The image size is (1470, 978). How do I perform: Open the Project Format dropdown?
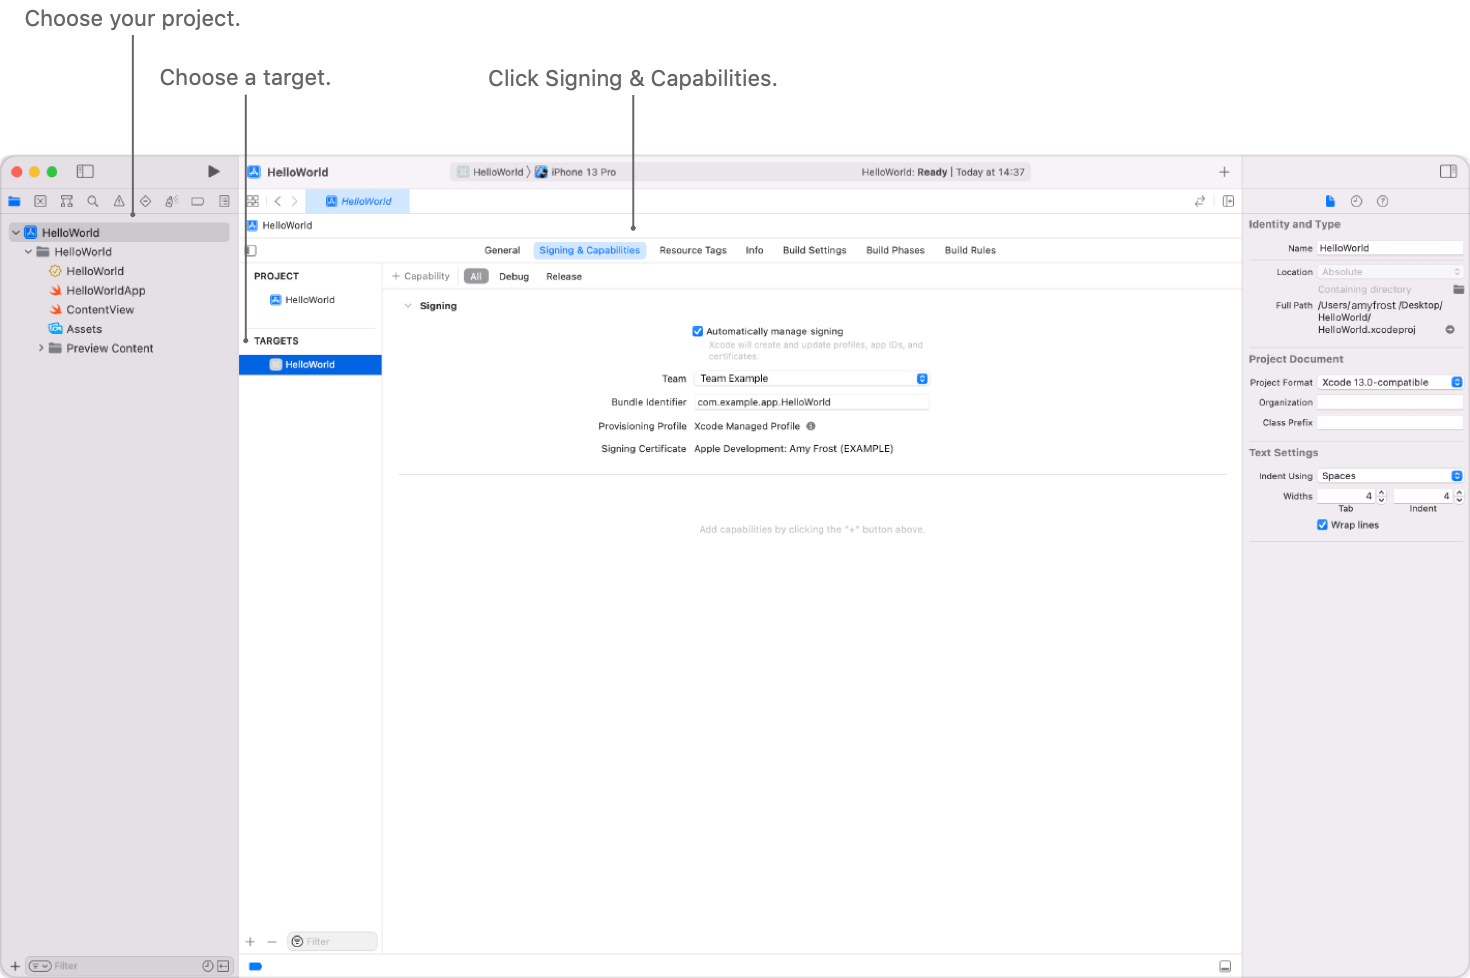click(x=1390, y=382)
